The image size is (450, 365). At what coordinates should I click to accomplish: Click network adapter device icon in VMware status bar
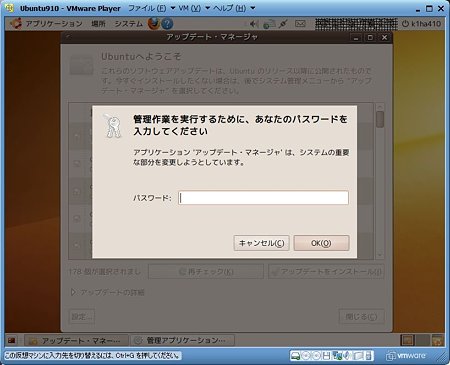[337, 356]
